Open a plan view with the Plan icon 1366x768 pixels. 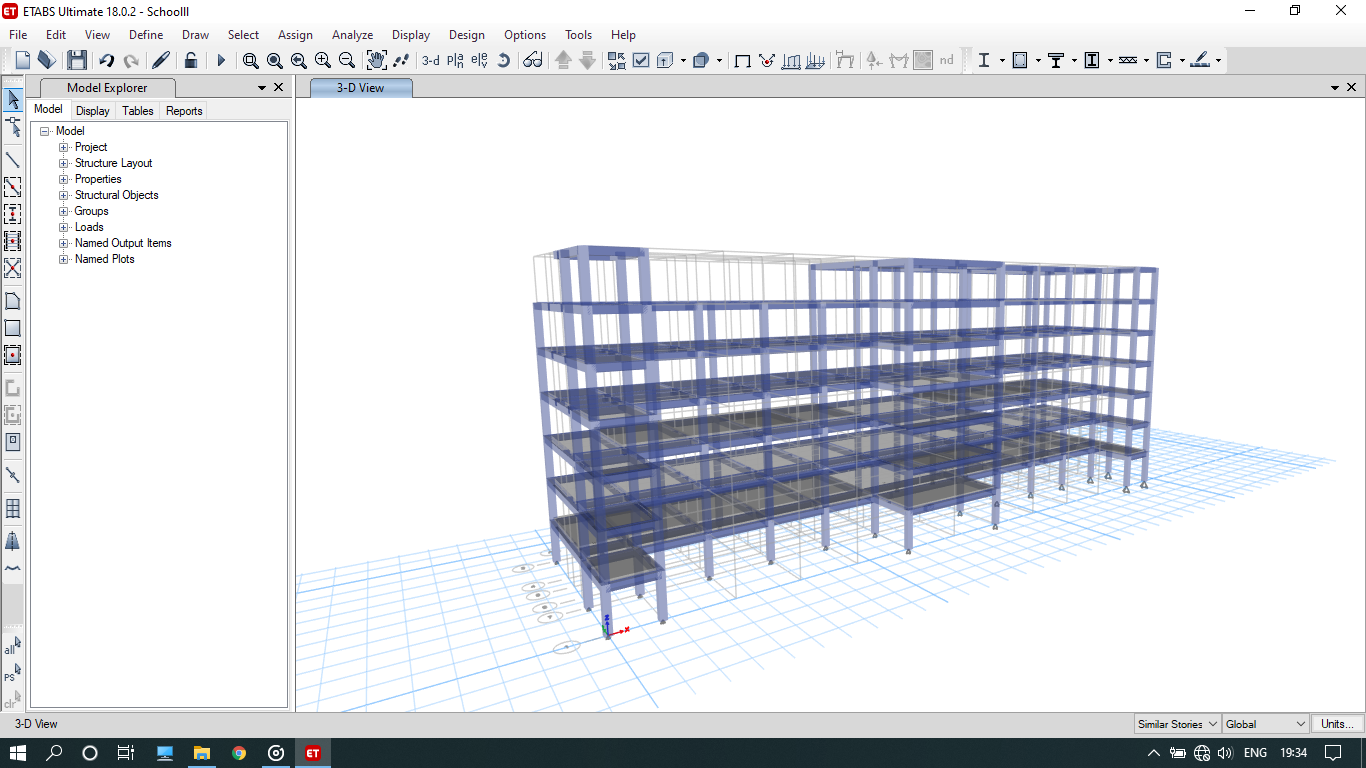pyautogui.click(x=454, y=60)
